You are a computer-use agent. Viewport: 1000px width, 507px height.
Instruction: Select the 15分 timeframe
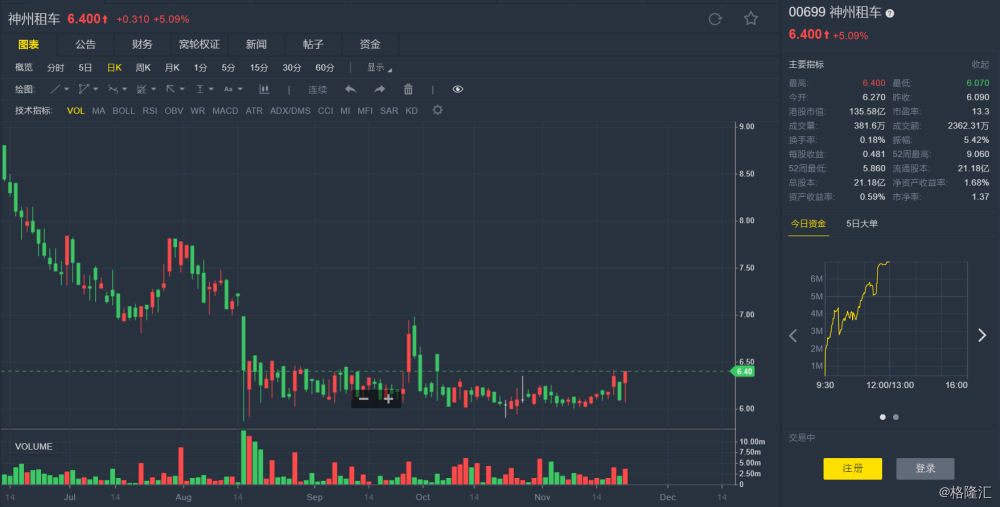(x=259, y=68)
